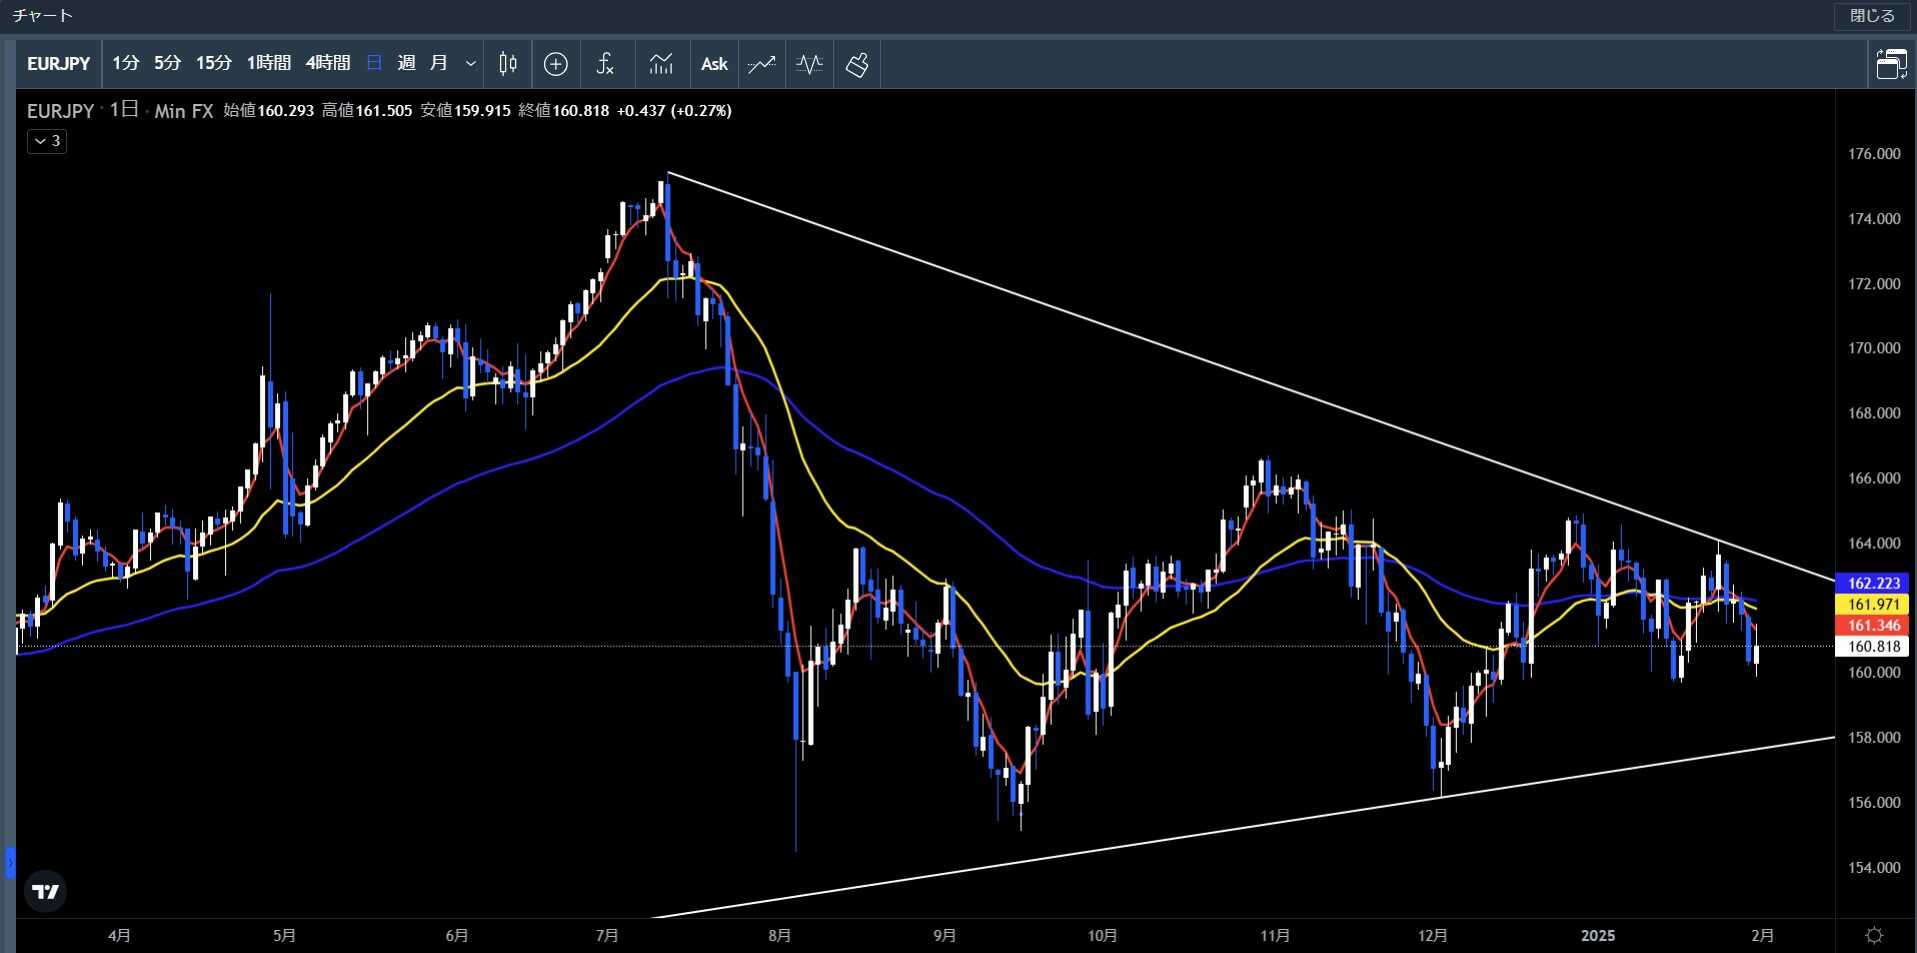Open the indicator templates chart icon
This screenshot has width=1917, height=953.
point(661,64)
